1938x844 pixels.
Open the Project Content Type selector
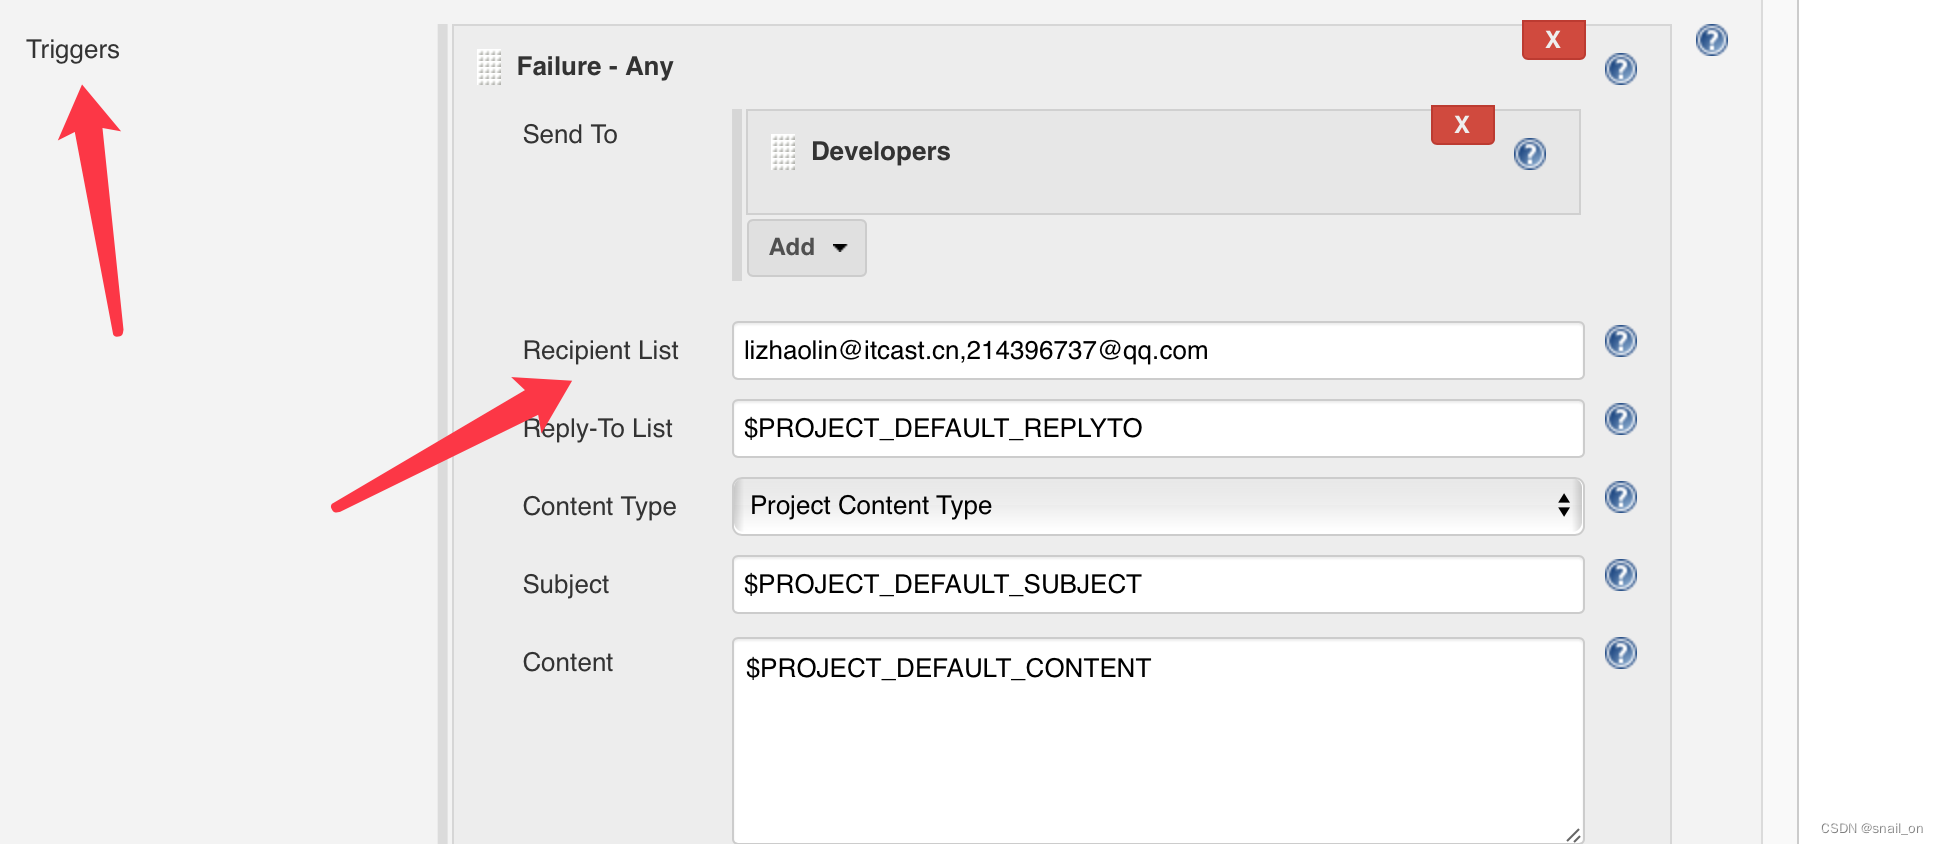(1158, 506)
